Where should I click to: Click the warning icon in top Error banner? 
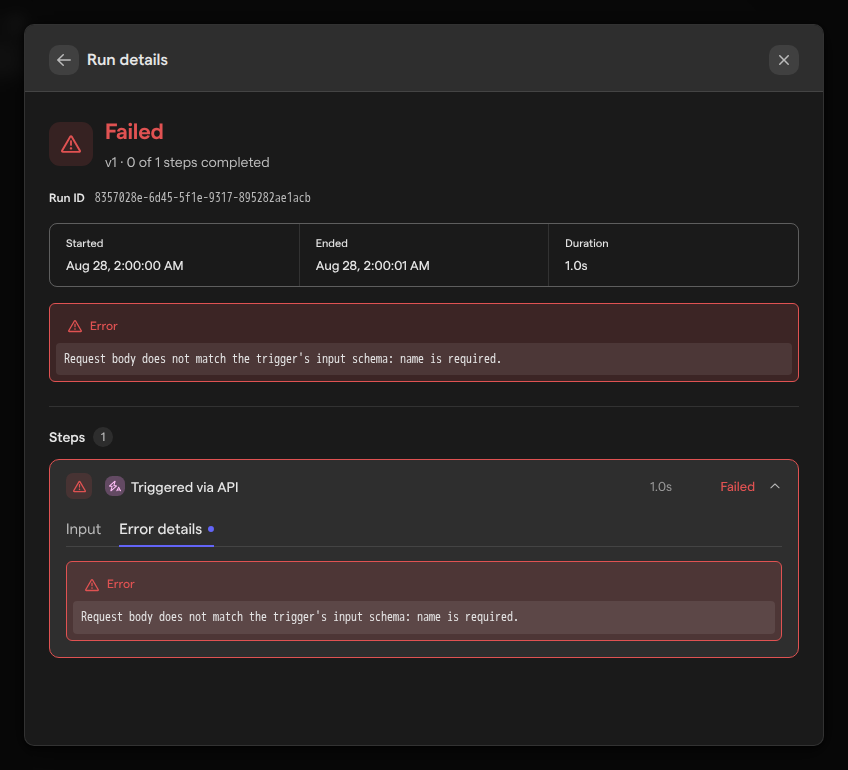75,326
